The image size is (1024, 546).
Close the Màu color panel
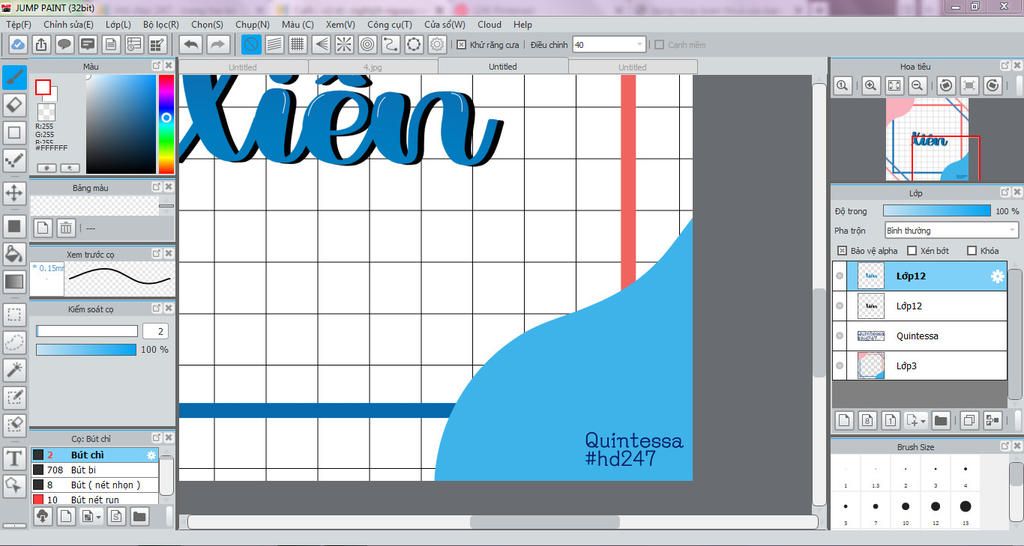click(x=168, y=66)
